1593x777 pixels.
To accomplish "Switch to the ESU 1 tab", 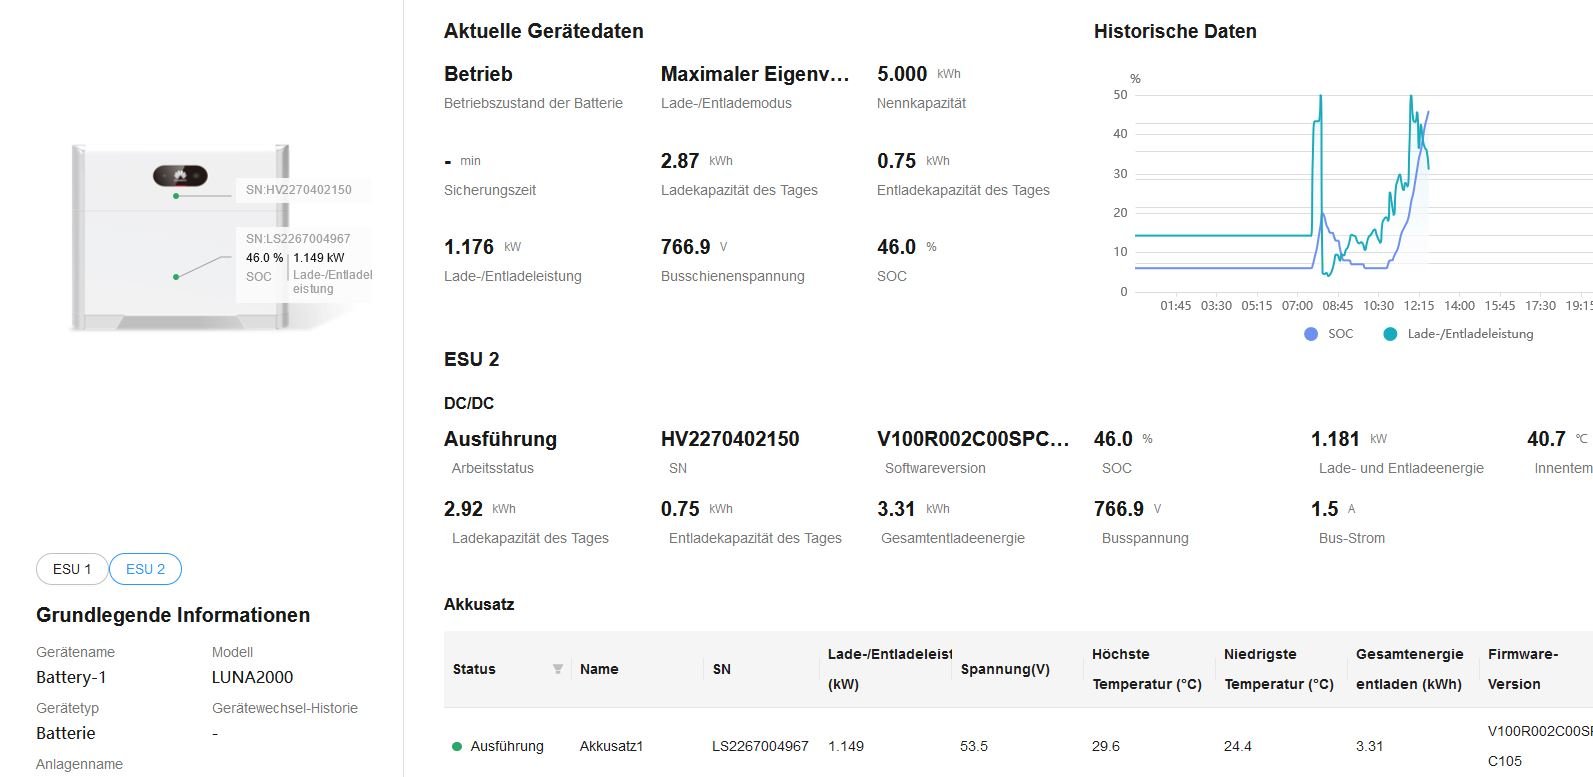I will click(x=72, y=569).
